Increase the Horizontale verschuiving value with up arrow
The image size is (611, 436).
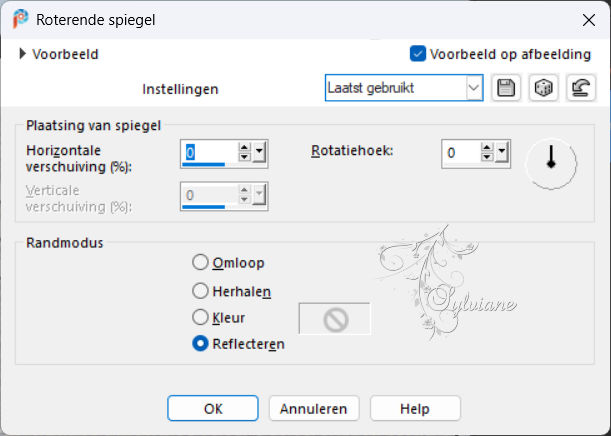244,147
